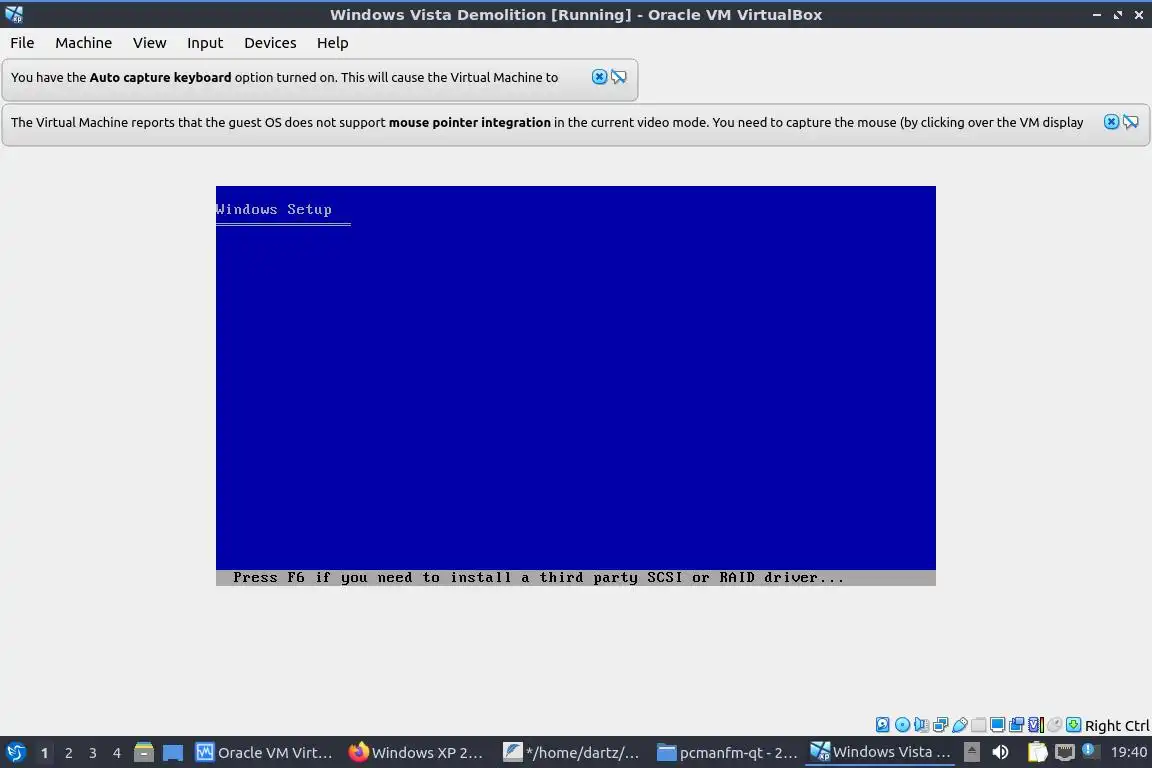This screenshot has height=768, width=1152.
Task: Switch to Firefox Windows XP window
Action: [416, 753]
